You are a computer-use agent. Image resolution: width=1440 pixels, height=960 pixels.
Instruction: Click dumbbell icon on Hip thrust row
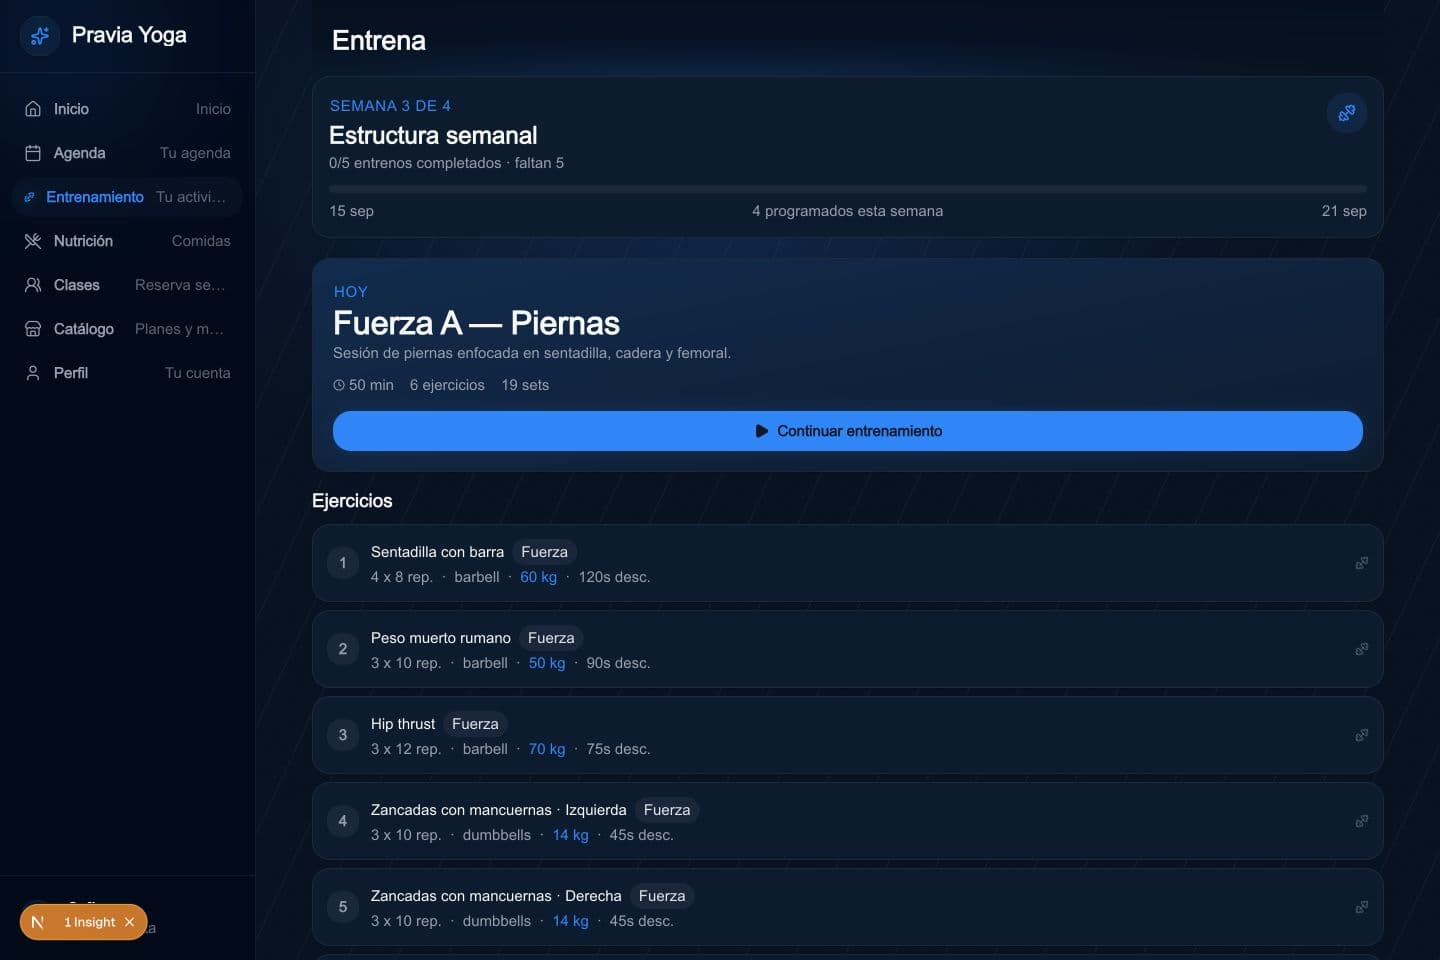[1361, 735]
